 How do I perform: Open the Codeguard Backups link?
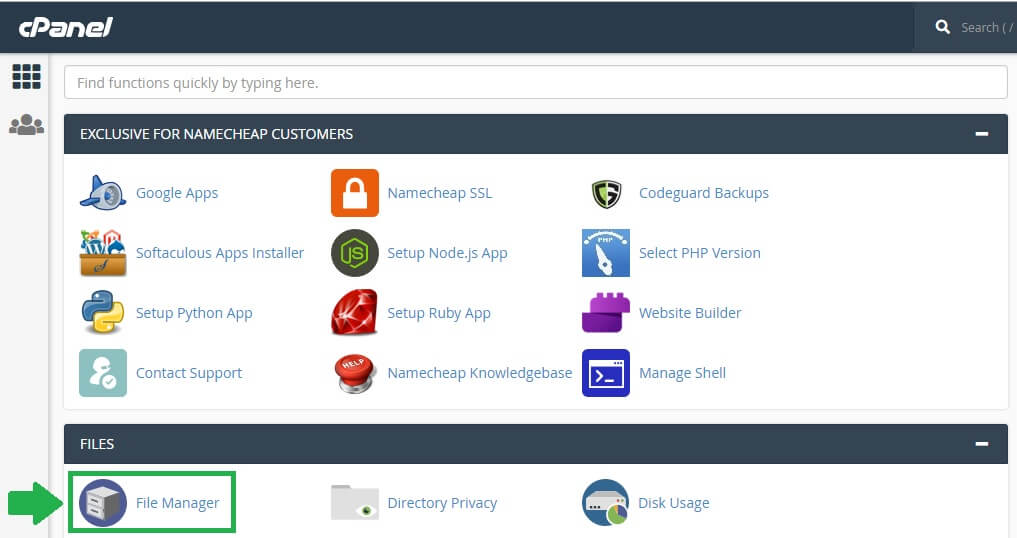pyautogui.click(x=704, y=193)
